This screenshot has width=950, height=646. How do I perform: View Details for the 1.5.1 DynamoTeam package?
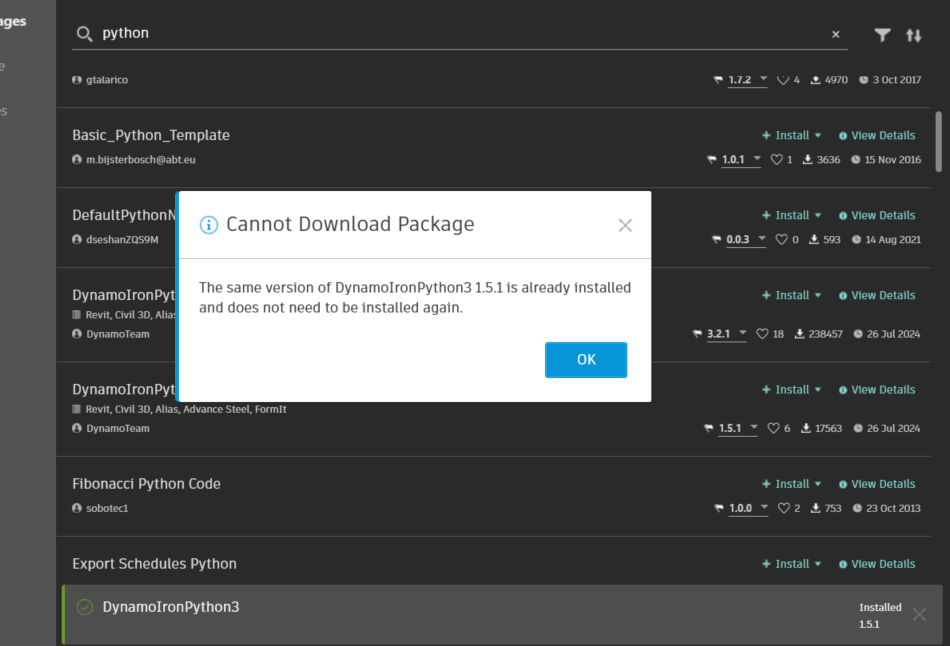point(877,390)
